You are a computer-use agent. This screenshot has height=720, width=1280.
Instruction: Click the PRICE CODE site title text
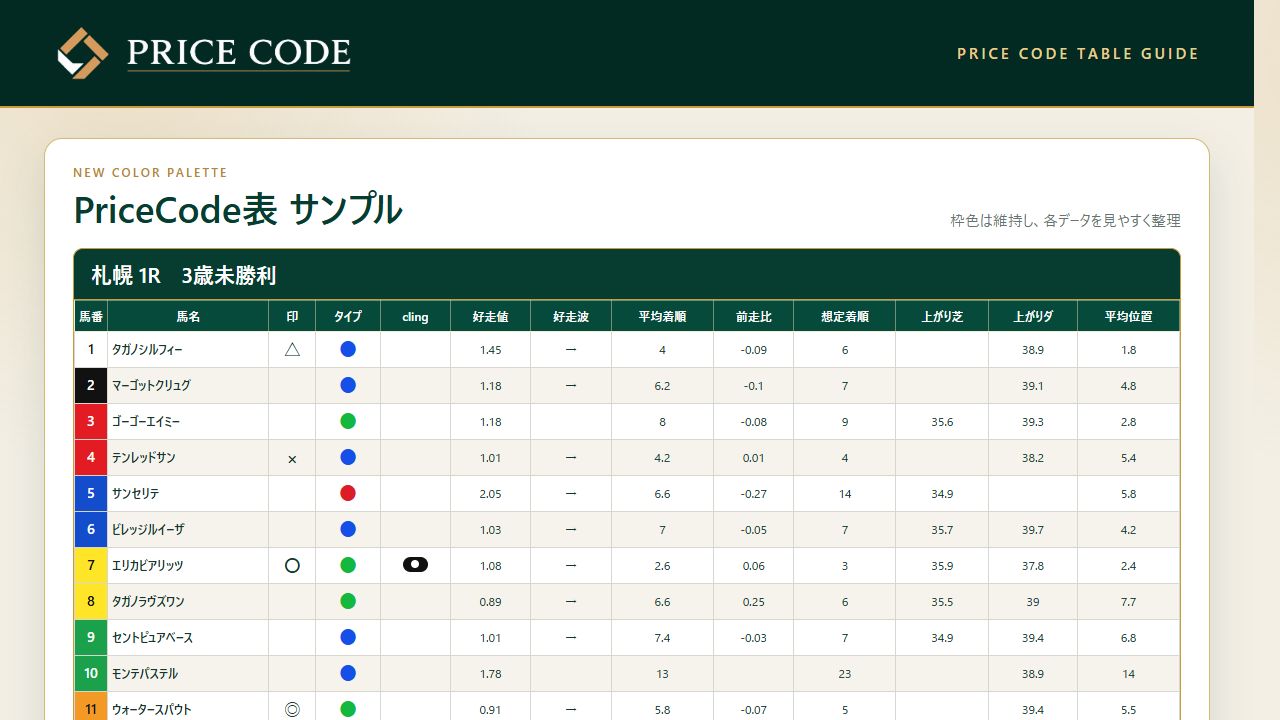tap(239, 53)
